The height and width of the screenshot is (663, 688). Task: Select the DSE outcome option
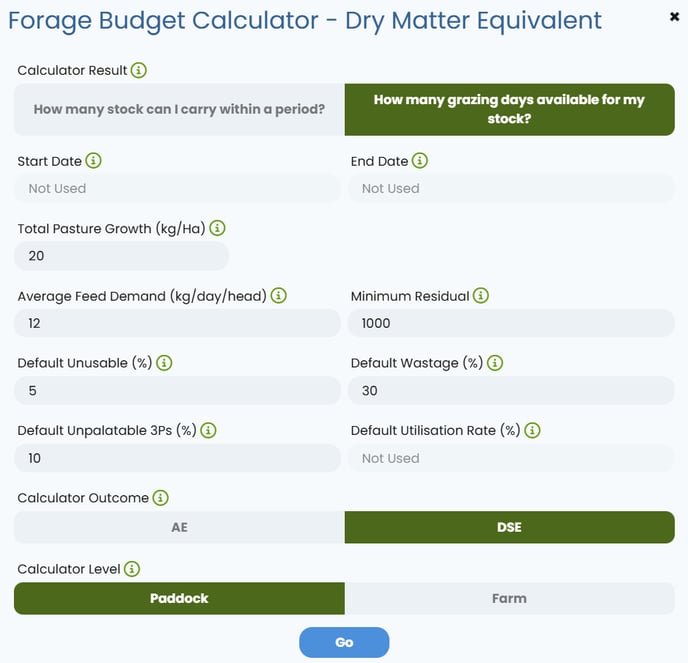[x=509, y=527]
